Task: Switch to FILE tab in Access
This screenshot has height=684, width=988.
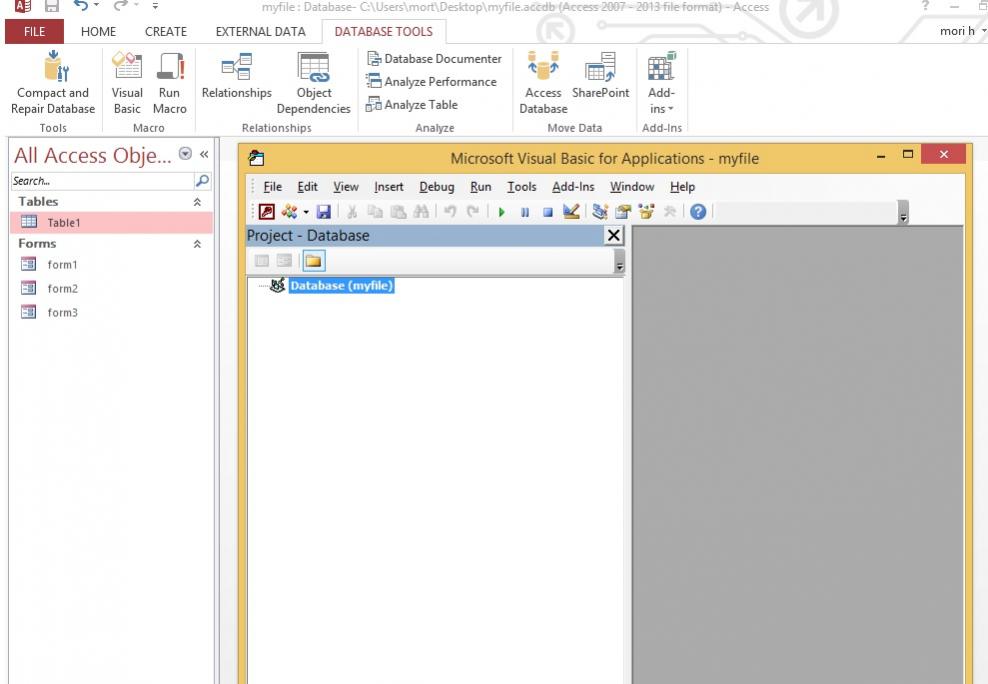Action: point(34,31)
